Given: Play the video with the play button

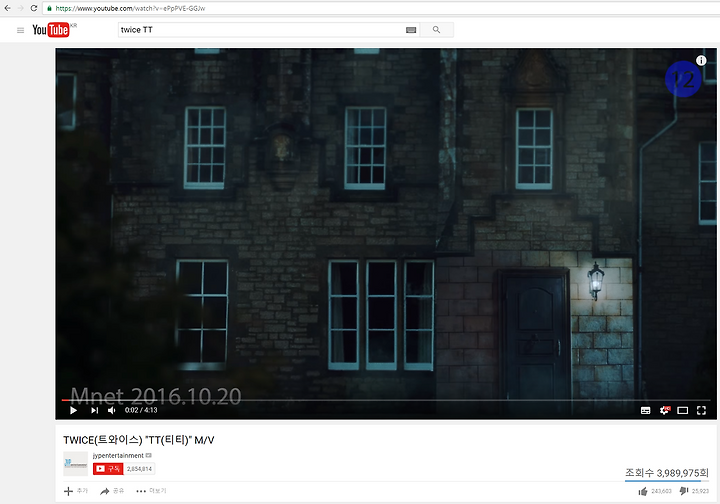Looking at the screenshot, I should tap(73, 410).
